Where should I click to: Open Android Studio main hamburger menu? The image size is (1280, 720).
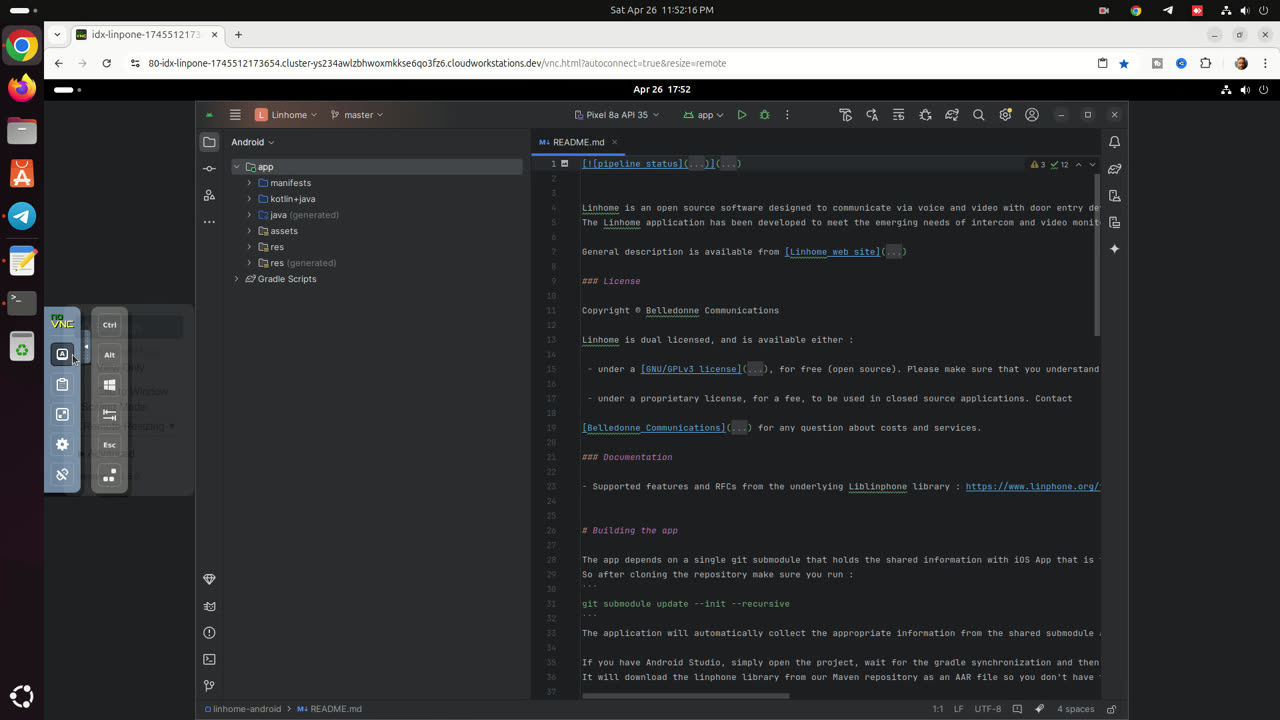point(235,115)
